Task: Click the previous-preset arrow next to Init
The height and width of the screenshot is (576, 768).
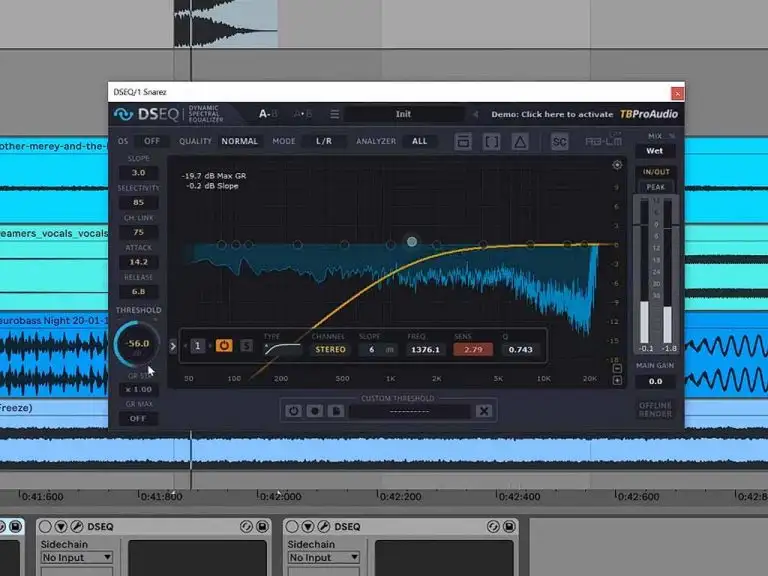Action: (x=475, y=114)
